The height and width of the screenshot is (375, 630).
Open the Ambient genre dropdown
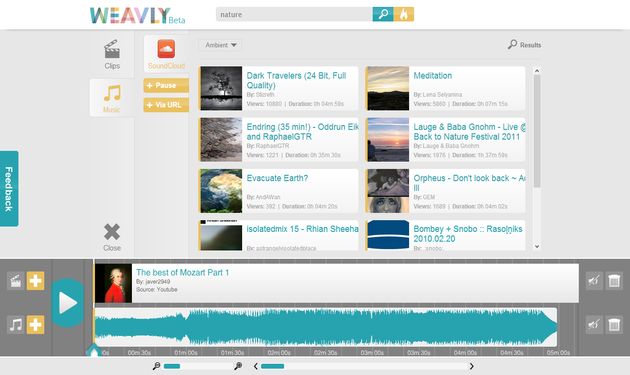coord(221,45)
